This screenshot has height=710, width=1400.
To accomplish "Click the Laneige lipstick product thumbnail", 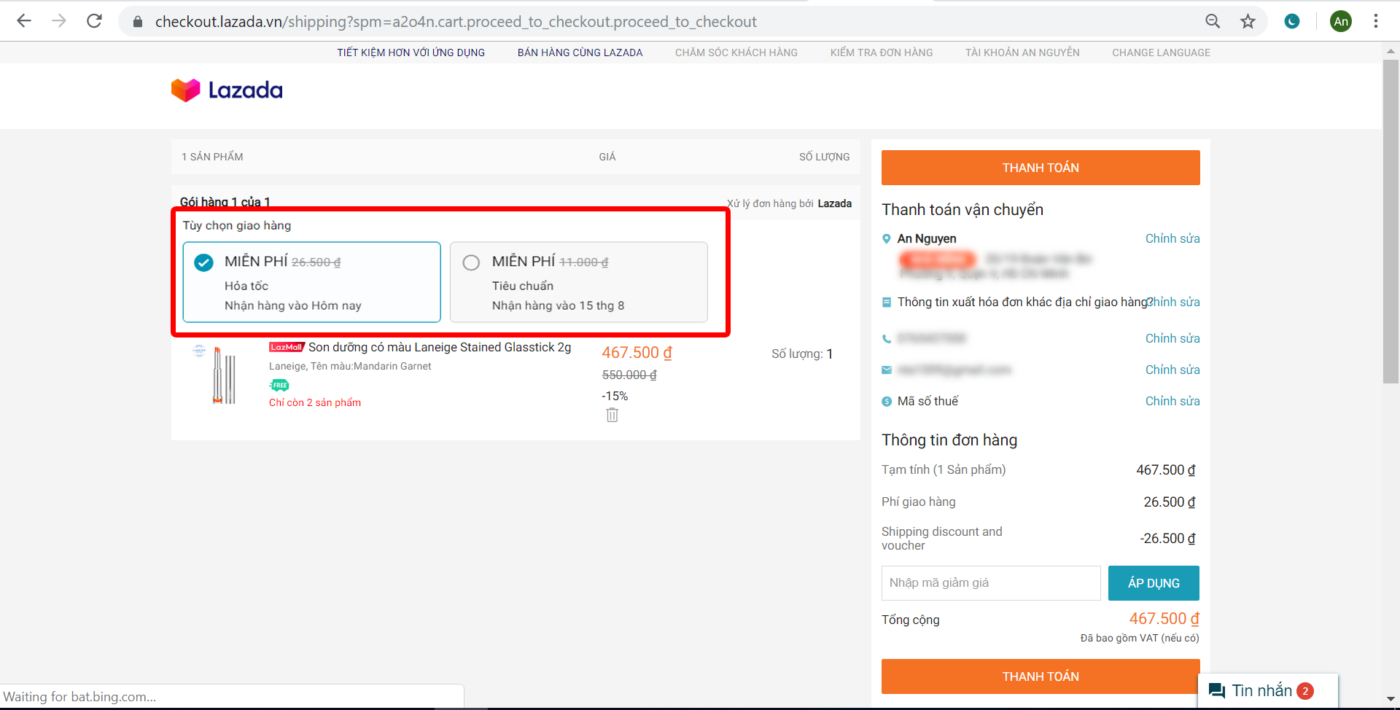I will tap(223, 374).
